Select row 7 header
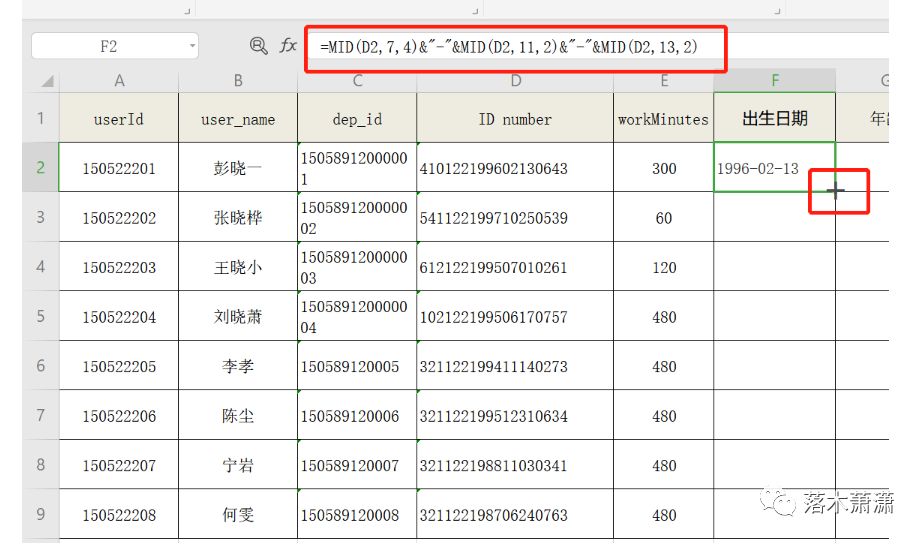Image resolution: width=924 pixels, height=543 pixels. (41, 415)
